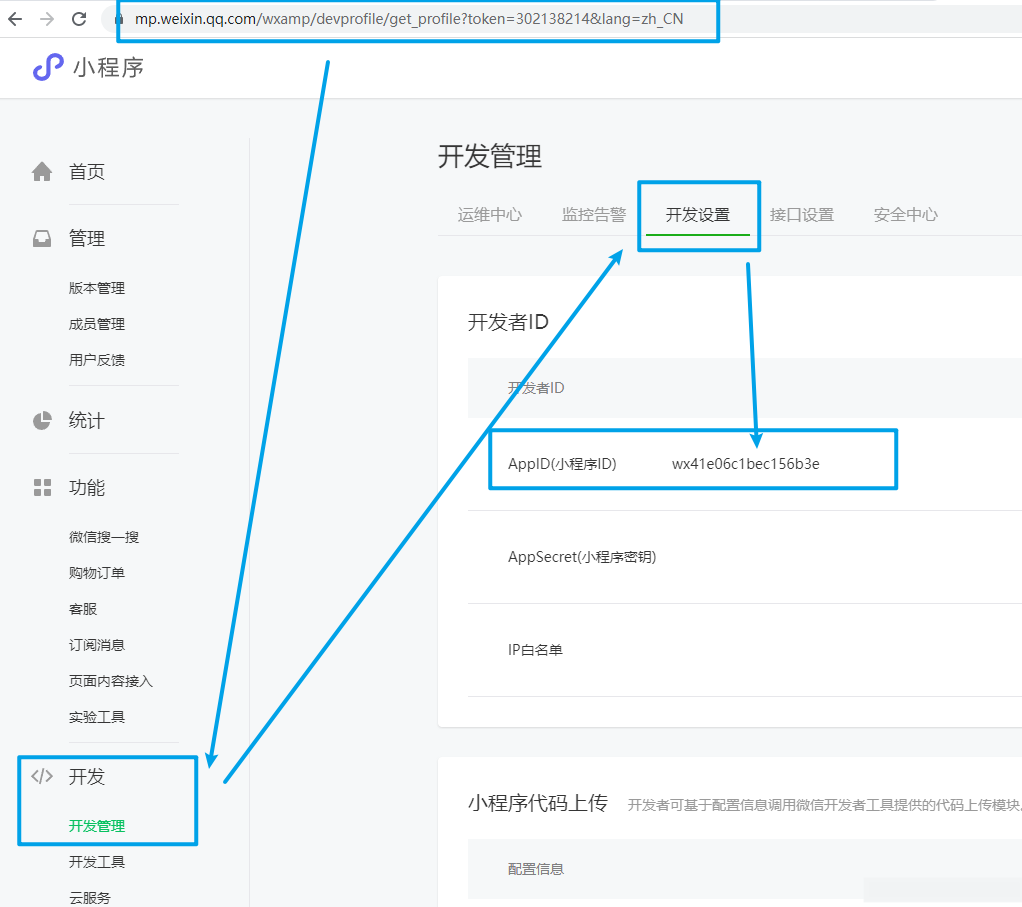Click the 管理 inbox icon
Viewport: 1022px width, 907px height.
42,238
